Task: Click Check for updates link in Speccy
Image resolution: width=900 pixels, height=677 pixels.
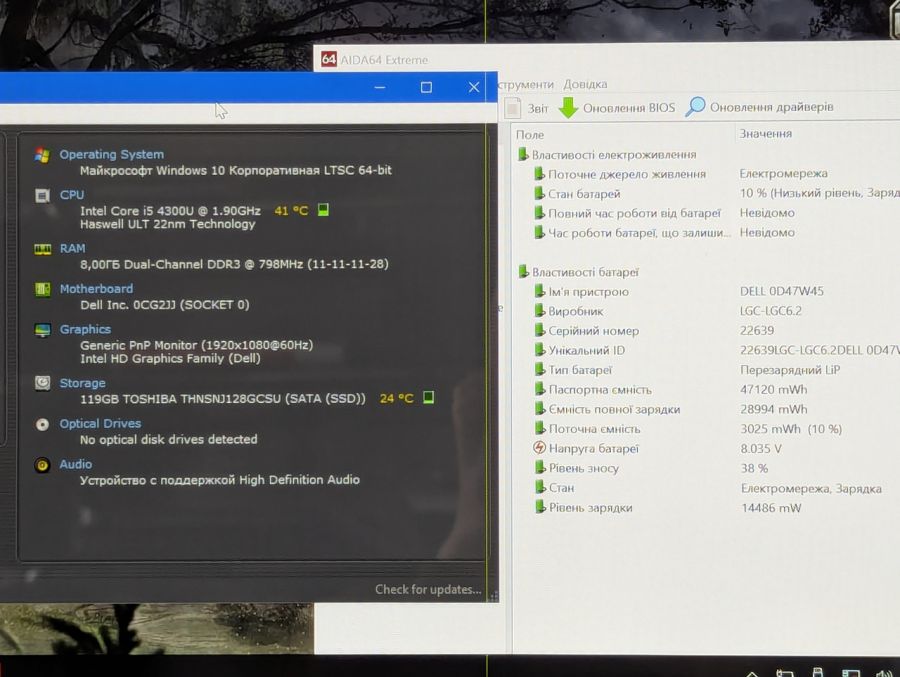Action: [428, 590]
